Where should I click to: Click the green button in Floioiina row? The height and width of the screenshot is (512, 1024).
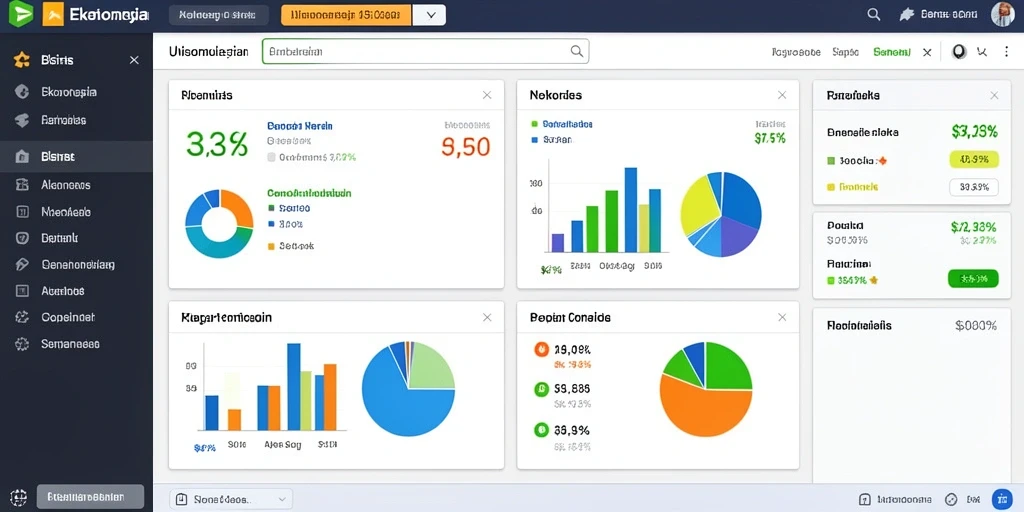click(x=973, y=279)
